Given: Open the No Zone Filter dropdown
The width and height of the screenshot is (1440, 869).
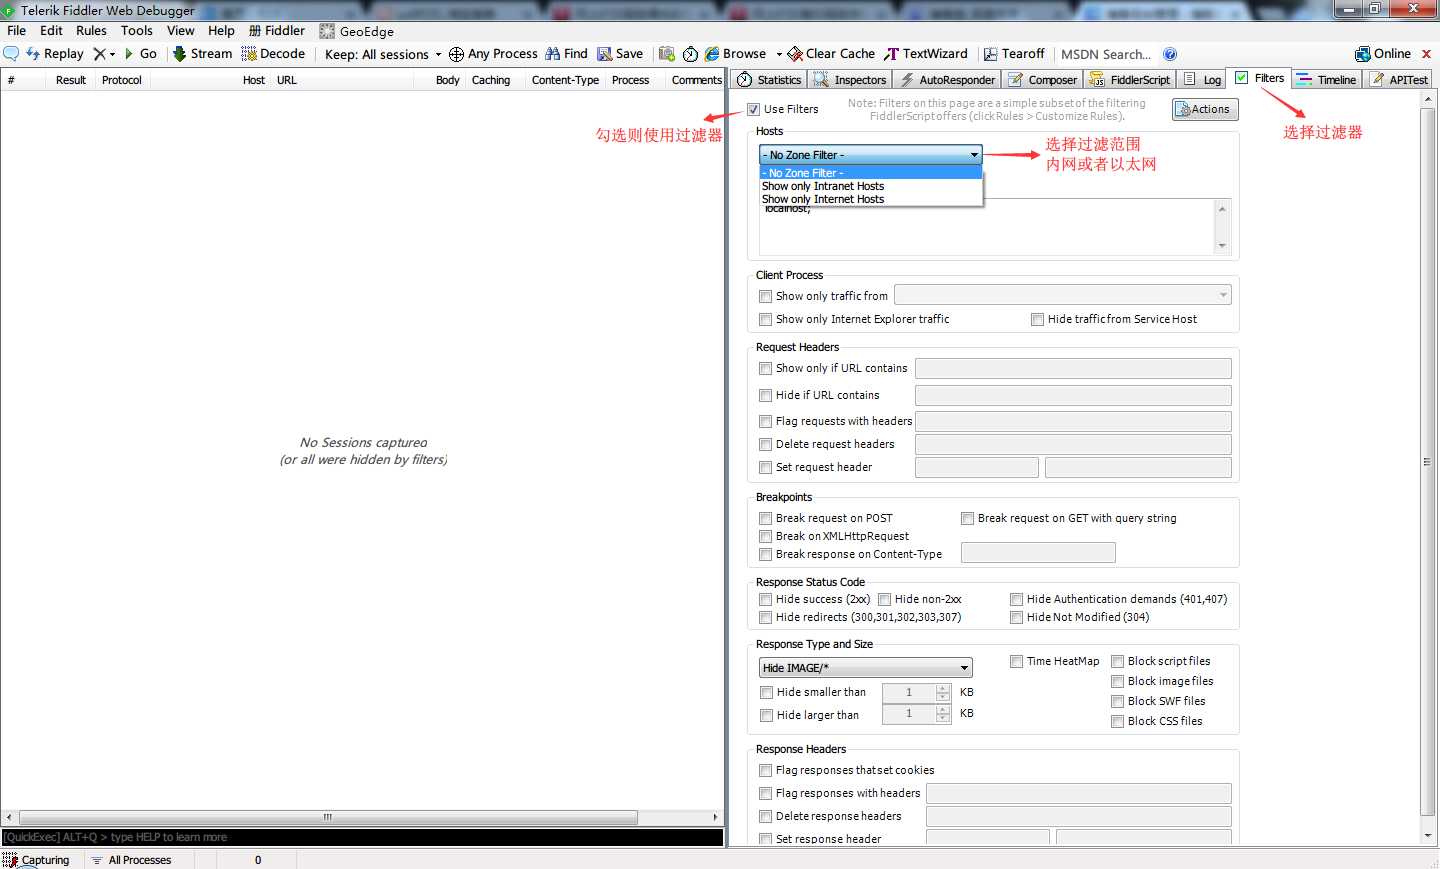Looking at the screenshot, I should (x=871, y=155).
